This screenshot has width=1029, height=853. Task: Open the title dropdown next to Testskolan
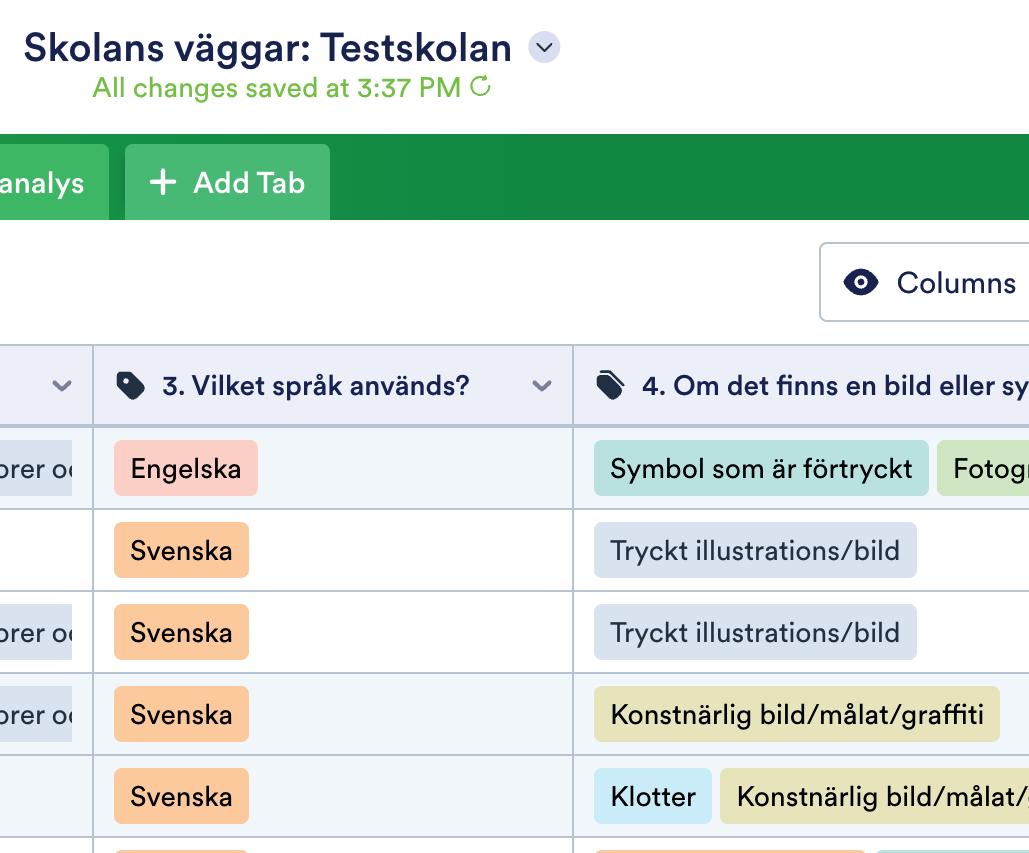(x=544, y=47)
